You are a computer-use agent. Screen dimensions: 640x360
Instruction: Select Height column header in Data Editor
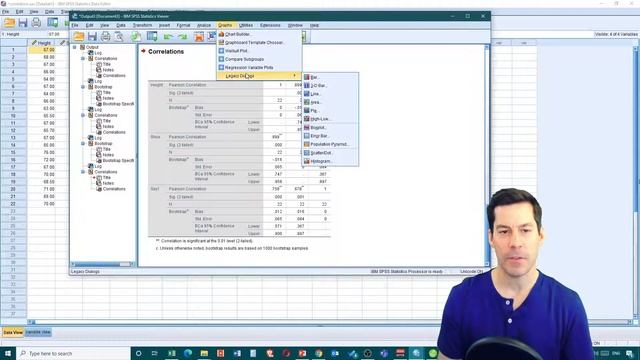(x=42, y=43)
